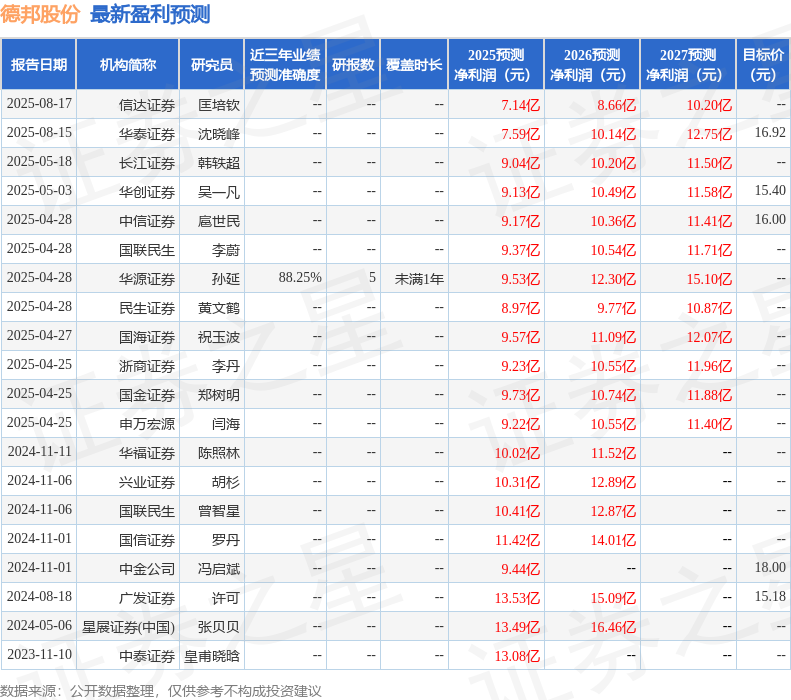Select analyst 祝玉波
The height and width of the screenshot is (700, 791).
pyautogui.click(x=219, y=337)
